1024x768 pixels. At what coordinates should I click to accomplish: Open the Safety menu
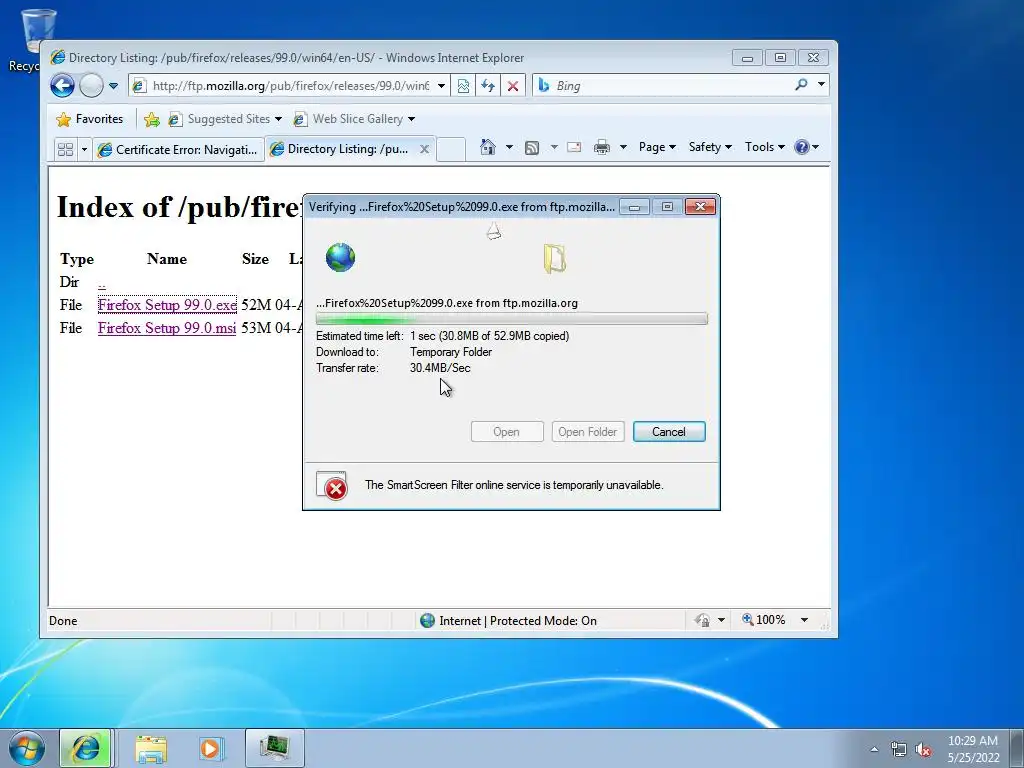tap(711, 147)
